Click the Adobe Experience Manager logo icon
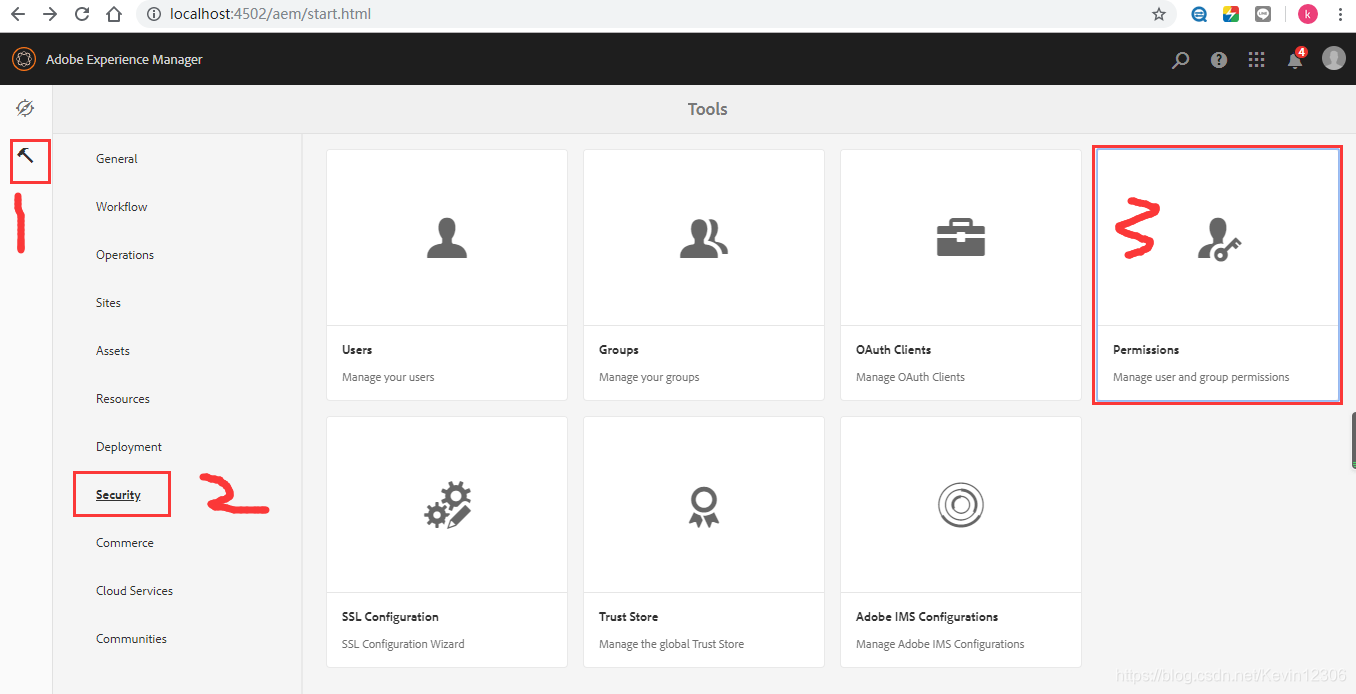 click(x=23, y=59)
